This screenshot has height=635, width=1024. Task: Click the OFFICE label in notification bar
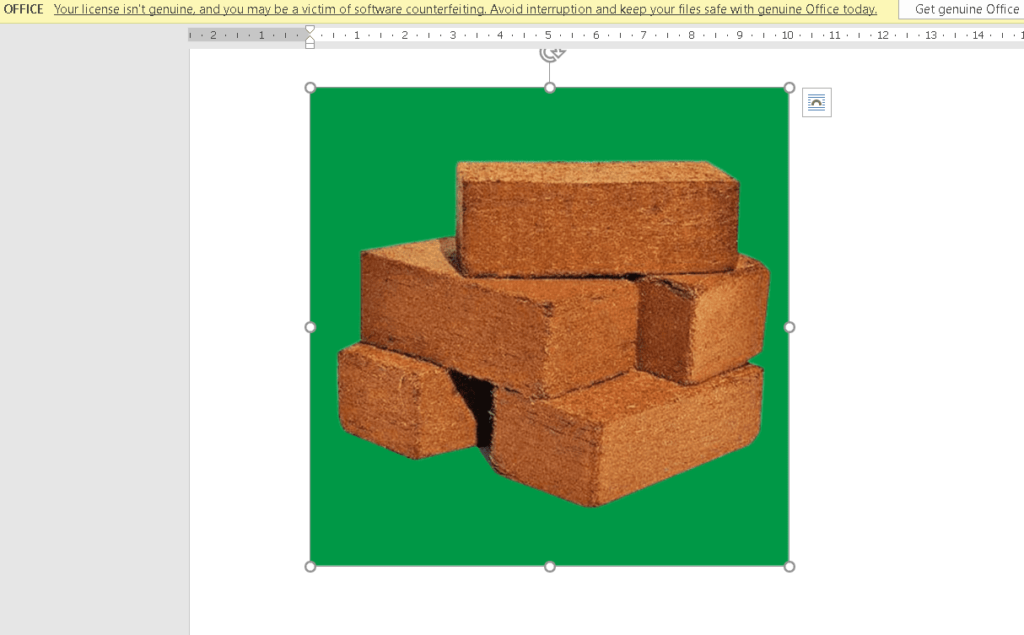click(x=24, y=9)
